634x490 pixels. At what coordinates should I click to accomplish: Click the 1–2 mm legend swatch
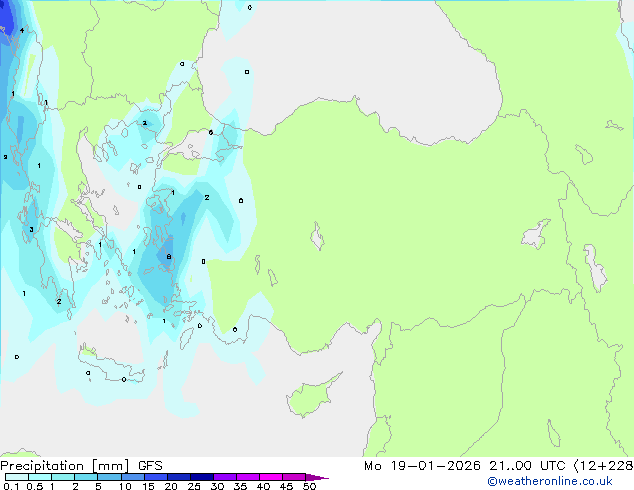[63, 477]
